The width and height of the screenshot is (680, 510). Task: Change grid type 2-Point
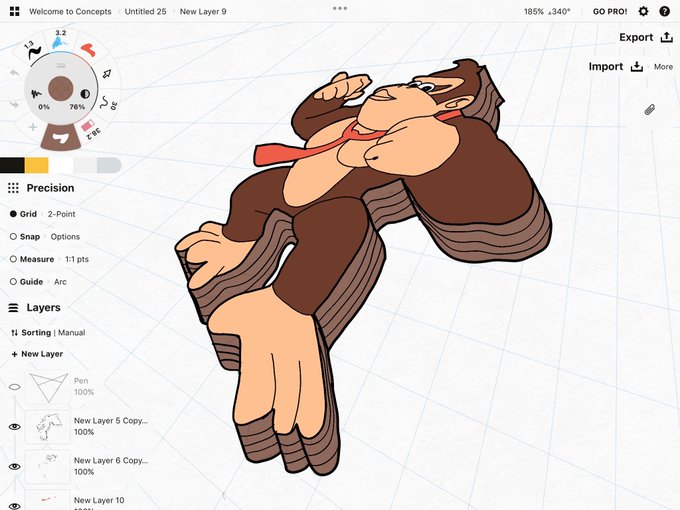point(62,214)
